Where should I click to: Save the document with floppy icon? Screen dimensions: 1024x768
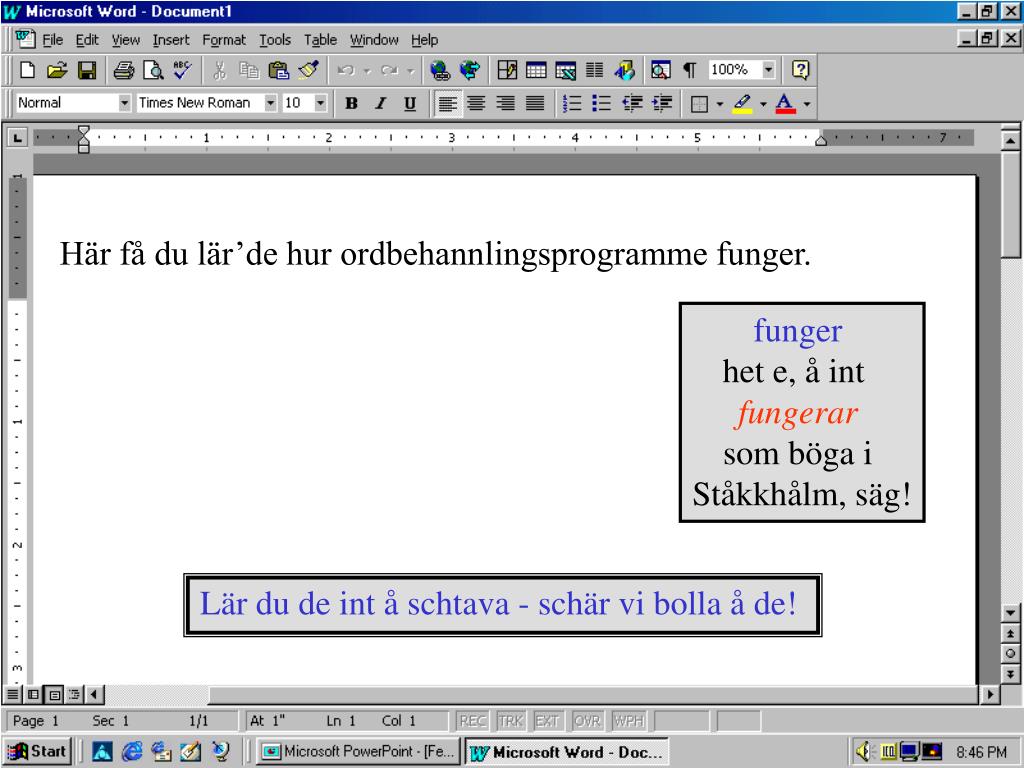(87, 69)
